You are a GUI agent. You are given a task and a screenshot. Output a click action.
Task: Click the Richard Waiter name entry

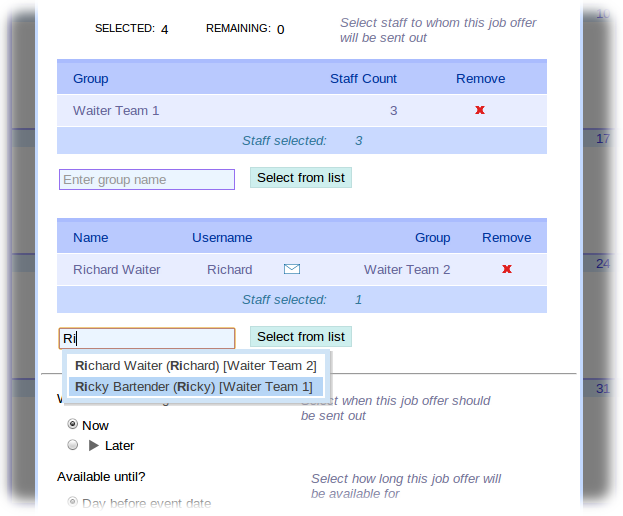click(x=116, y=270)
